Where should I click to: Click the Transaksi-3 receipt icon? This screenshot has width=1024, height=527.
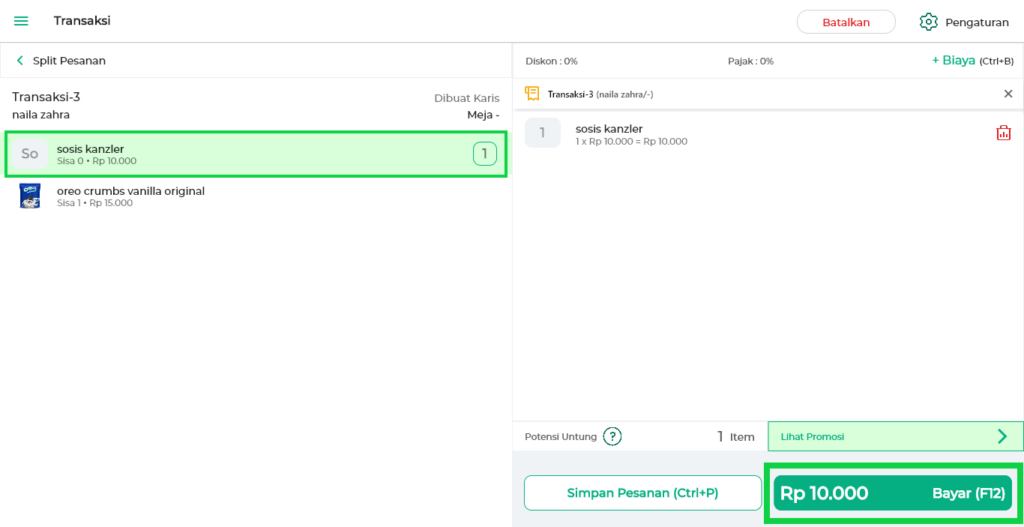532,94
